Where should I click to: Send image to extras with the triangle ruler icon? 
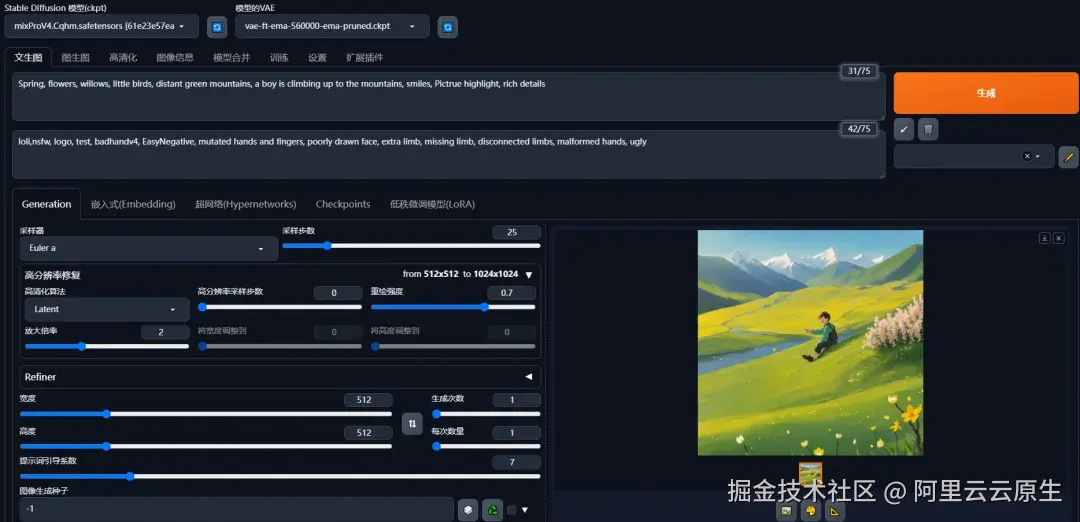(x=835, y=511)
